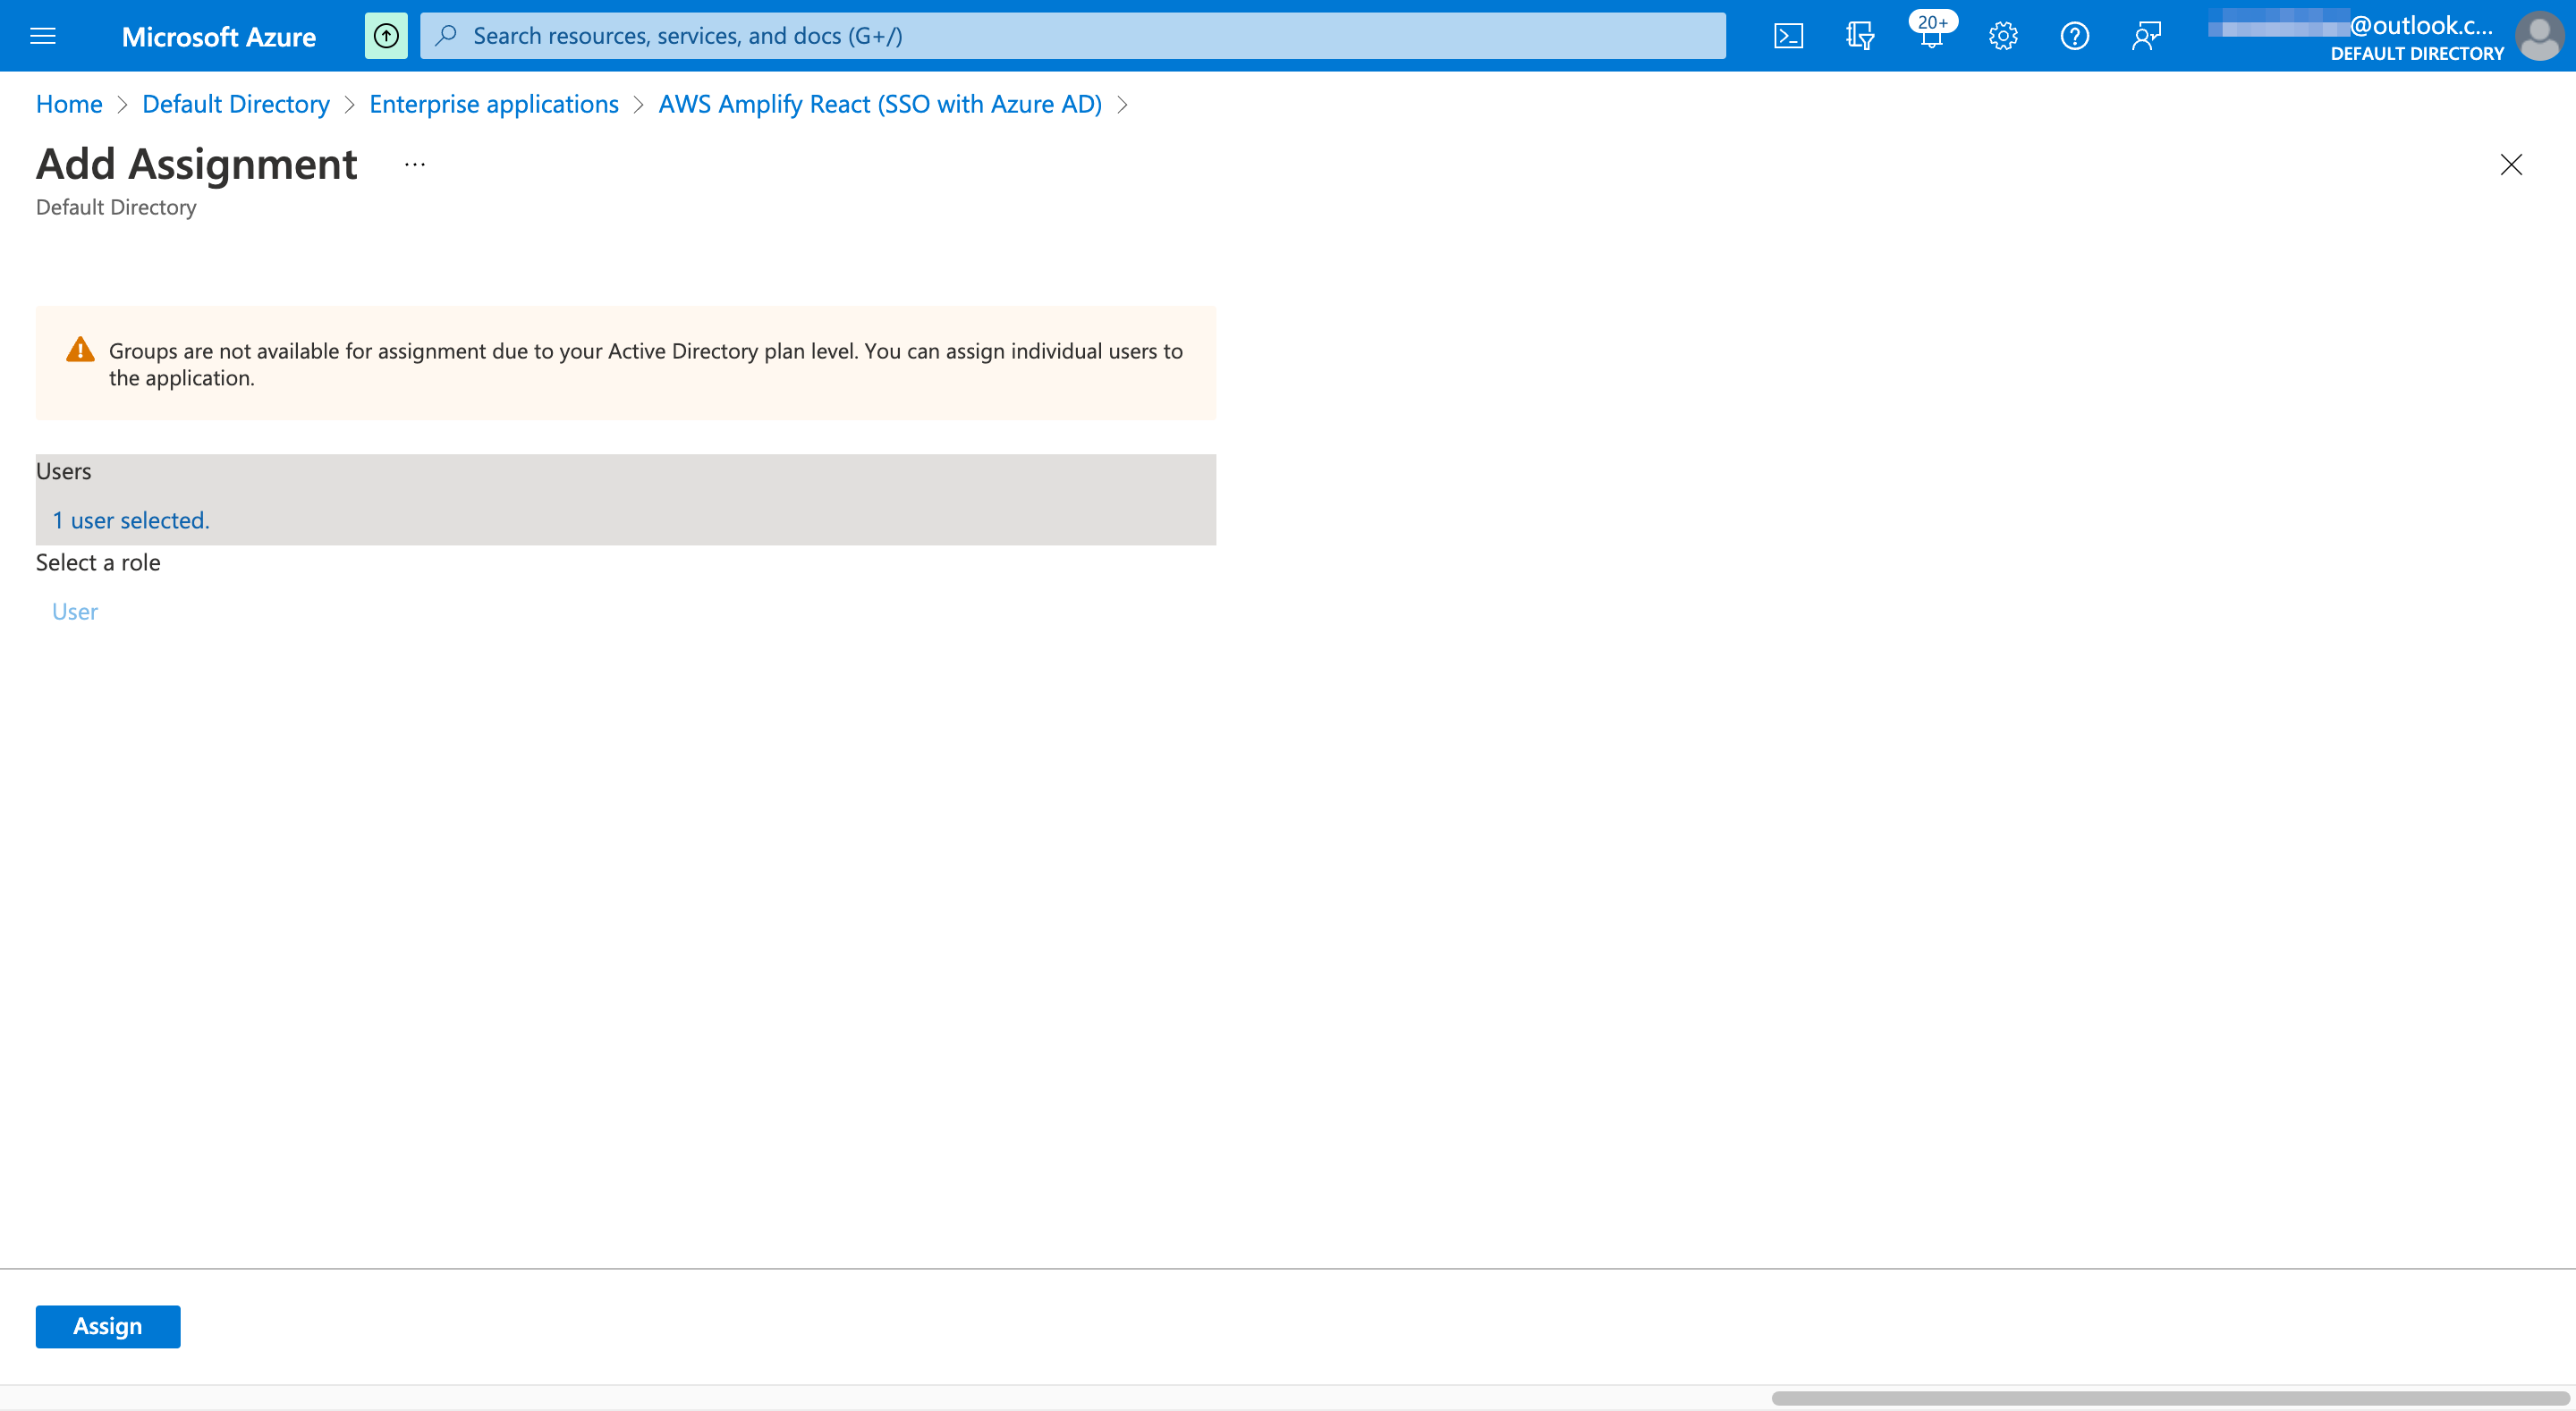Screen dimensions: 2576x1411
Task: Open the help question mark icon
Action: coord(2074,35)
